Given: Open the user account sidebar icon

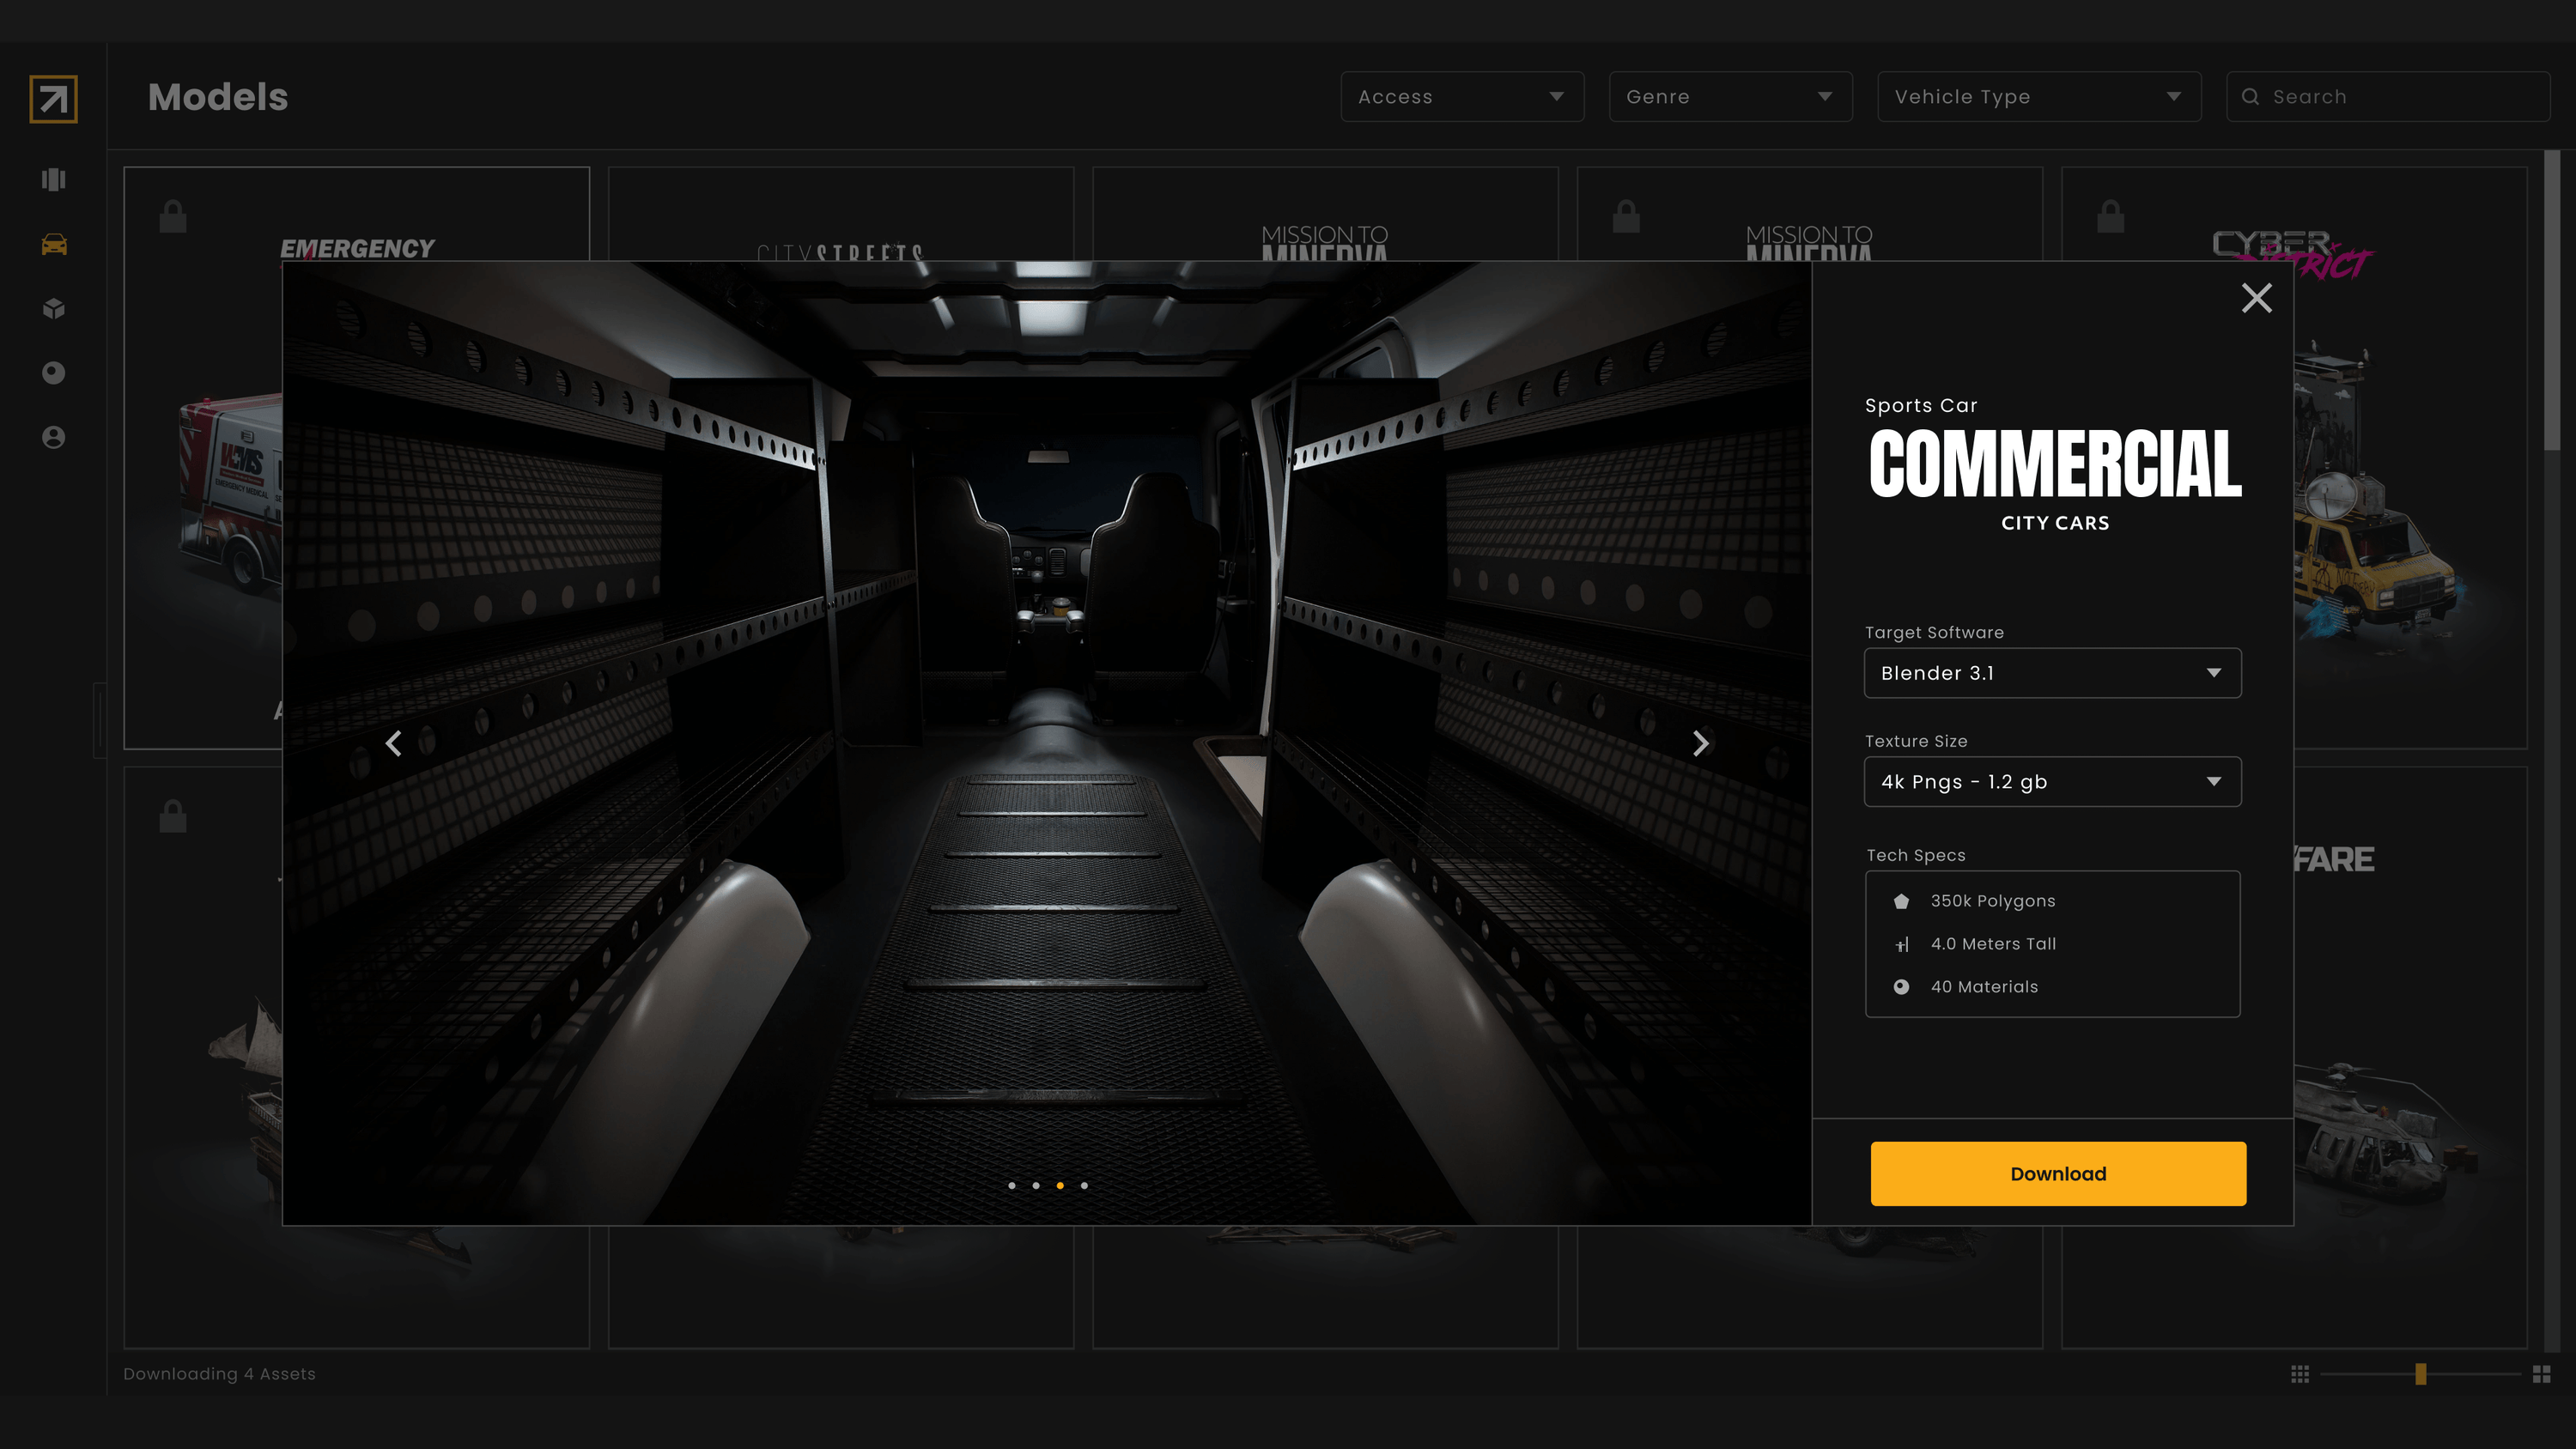Looking at the screenshot, I should pos(54,437).
